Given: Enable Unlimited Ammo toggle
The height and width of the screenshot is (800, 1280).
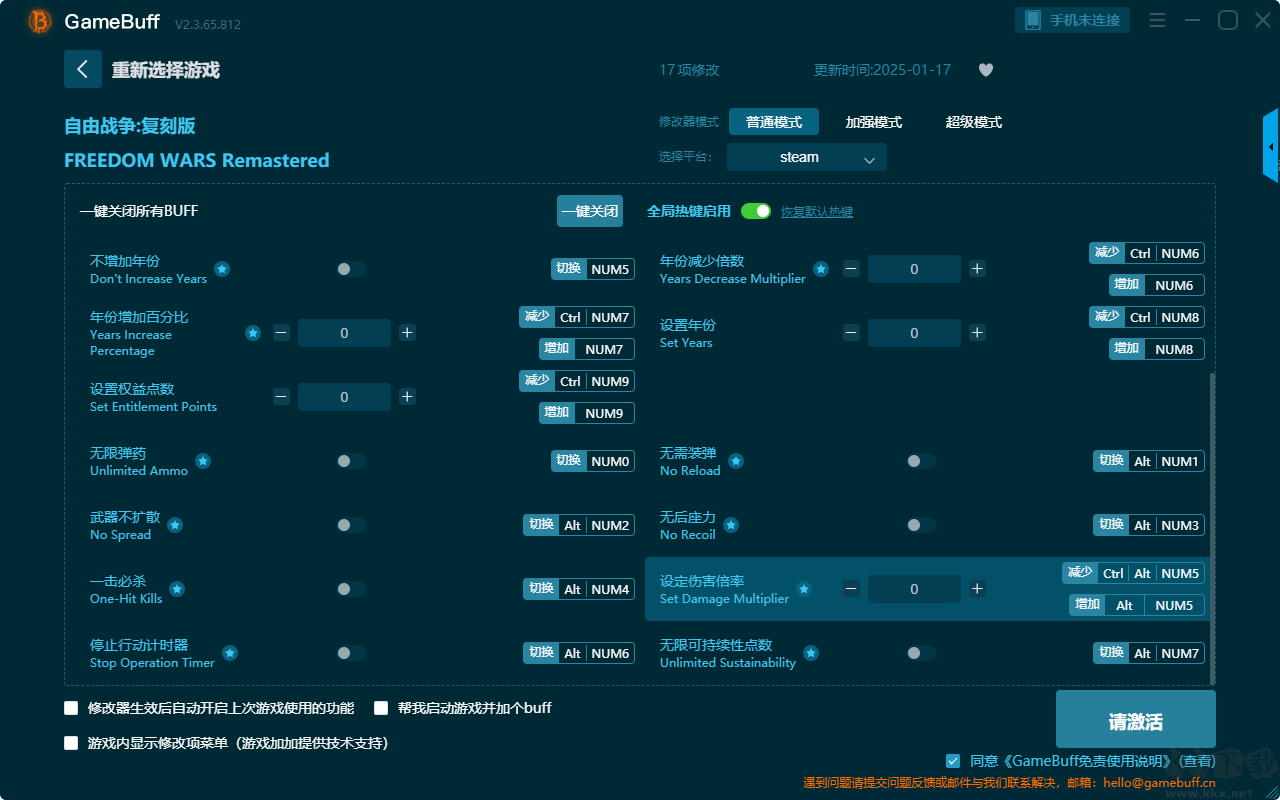Looking at the screenshot, I should (x=351, y=461).
